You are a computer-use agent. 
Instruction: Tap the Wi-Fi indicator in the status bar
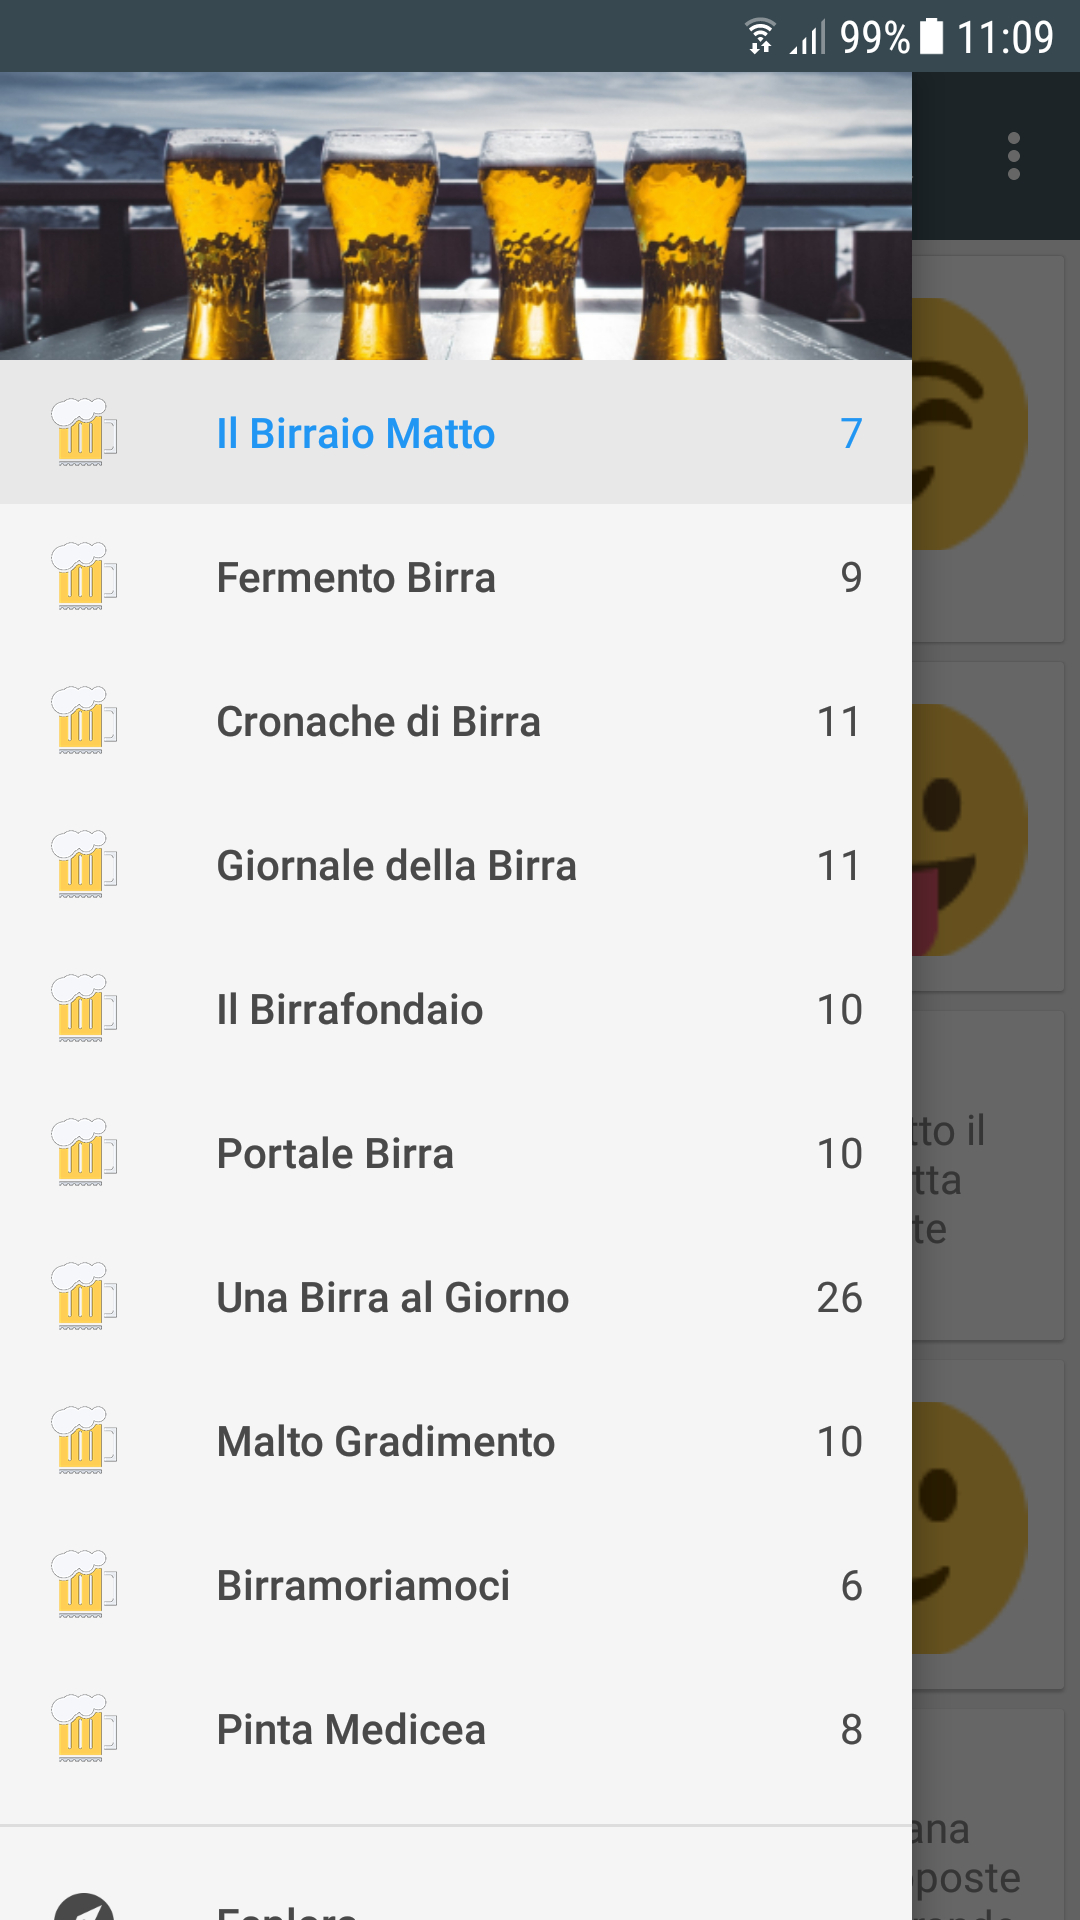pos(760,37)
